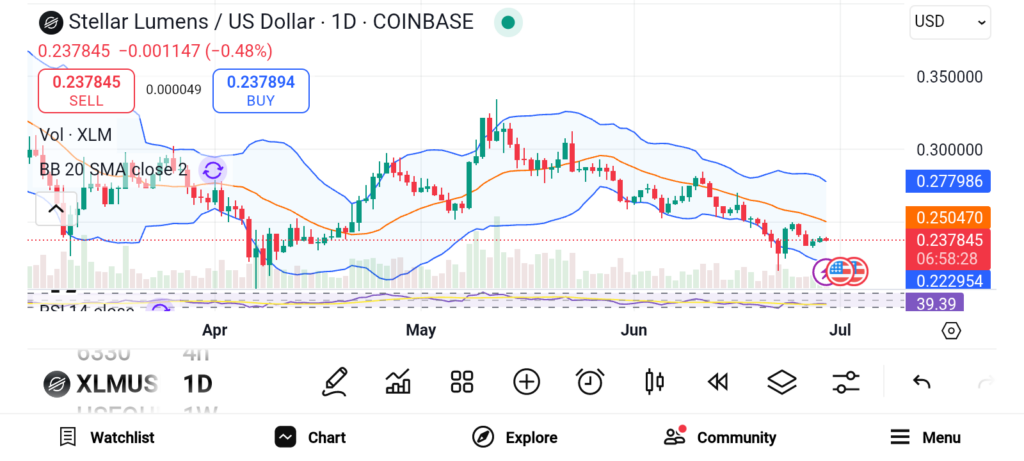Collapse the indicator legend with the chevron
Image resolution: width=1024 pixels, height=461 pixels.
point(56,209)
